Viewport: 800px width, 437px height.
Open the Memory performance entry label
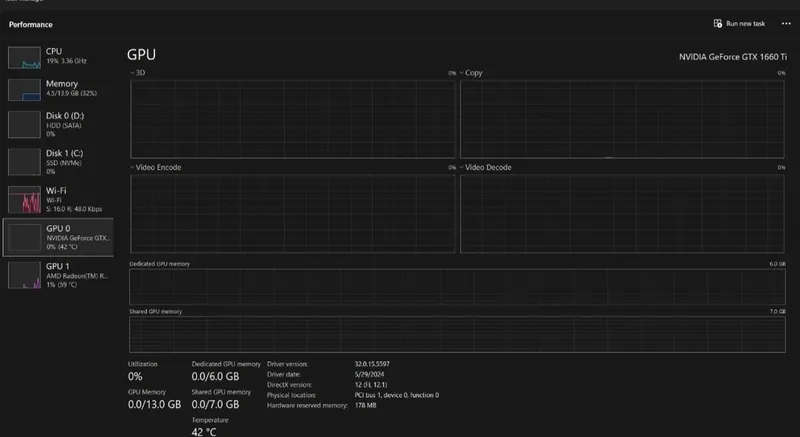click(62, 84)
